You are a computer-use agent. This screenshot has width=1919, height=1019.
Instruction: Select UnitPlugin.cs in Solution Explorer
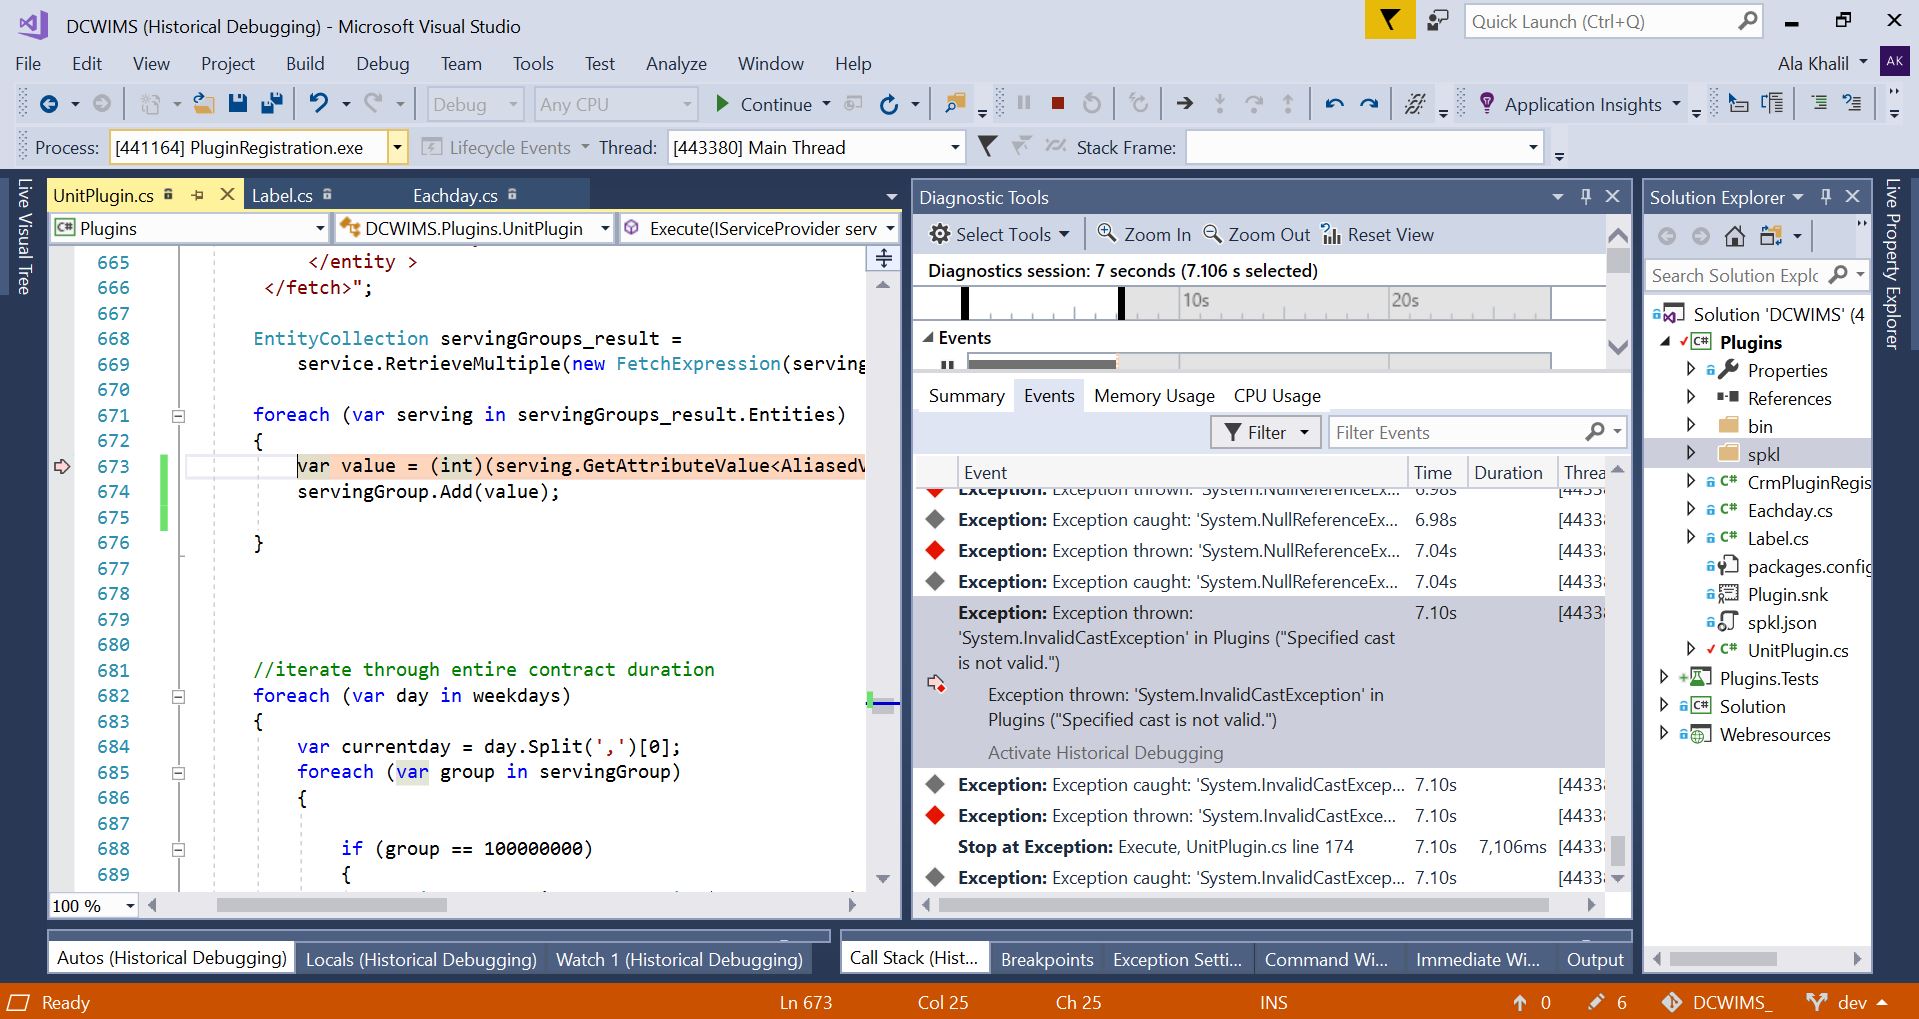(1797, 650)
